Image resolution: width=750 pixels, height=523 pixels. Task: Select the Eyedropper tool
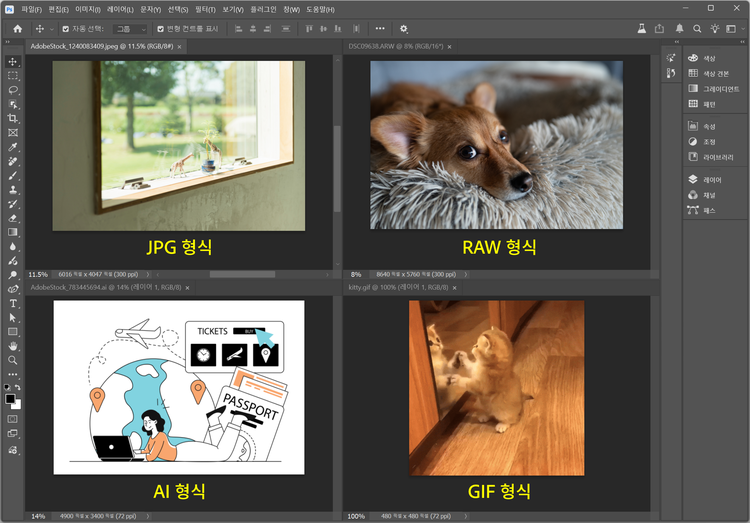12,147
